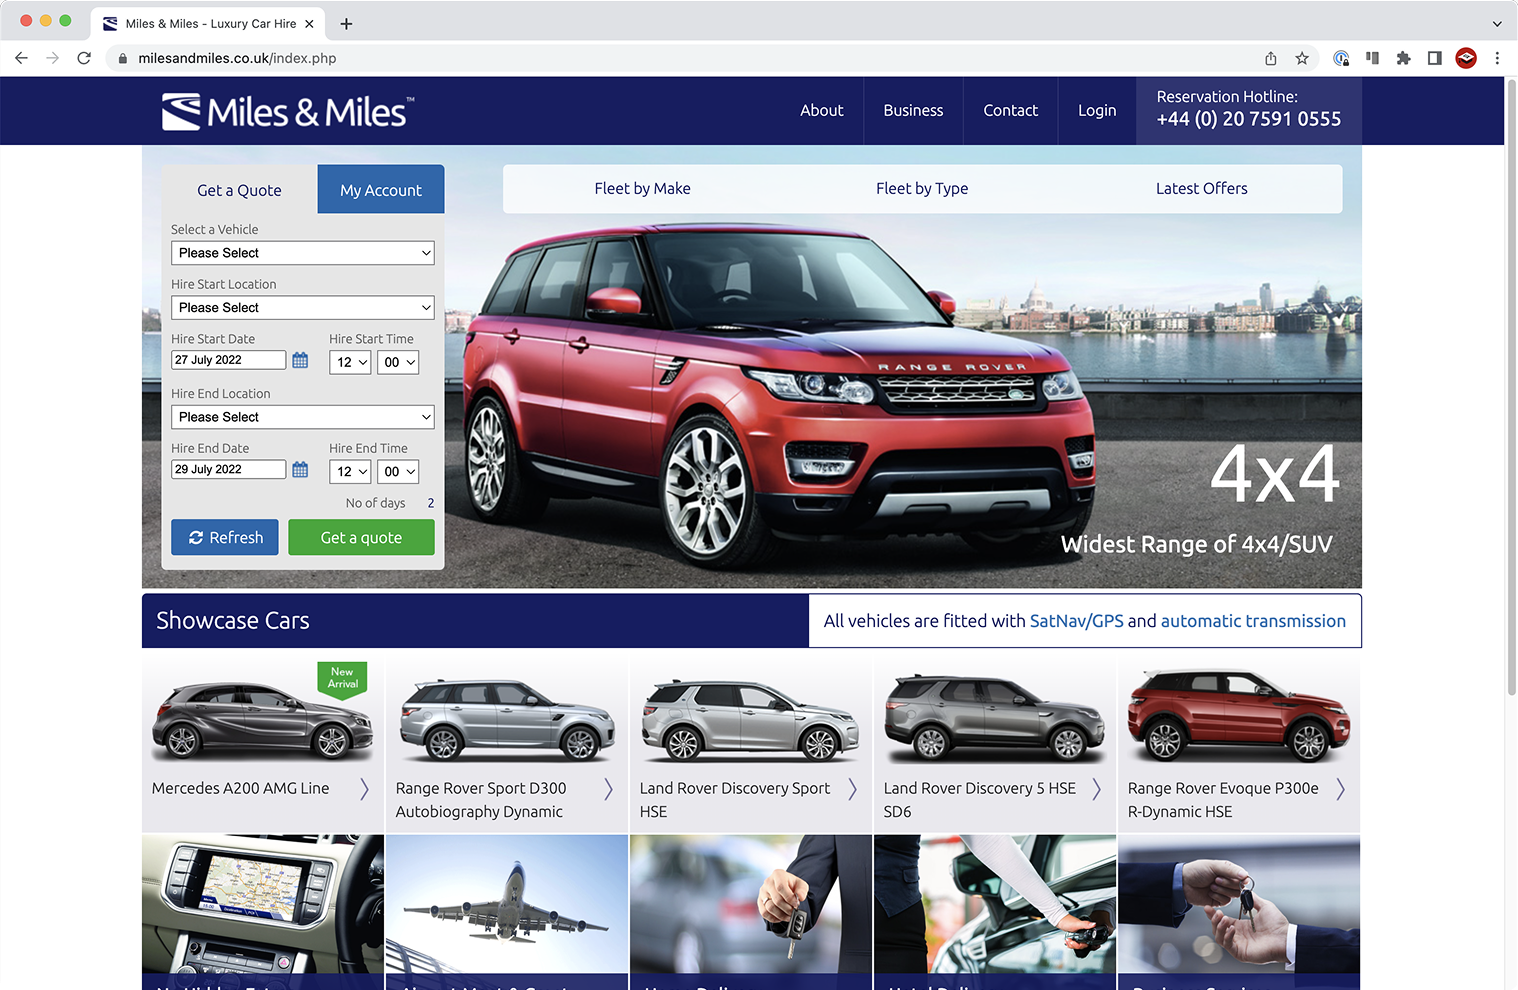Toggle the browser side panel icon
1518x990 pixels.
[x=1434, y=58]
